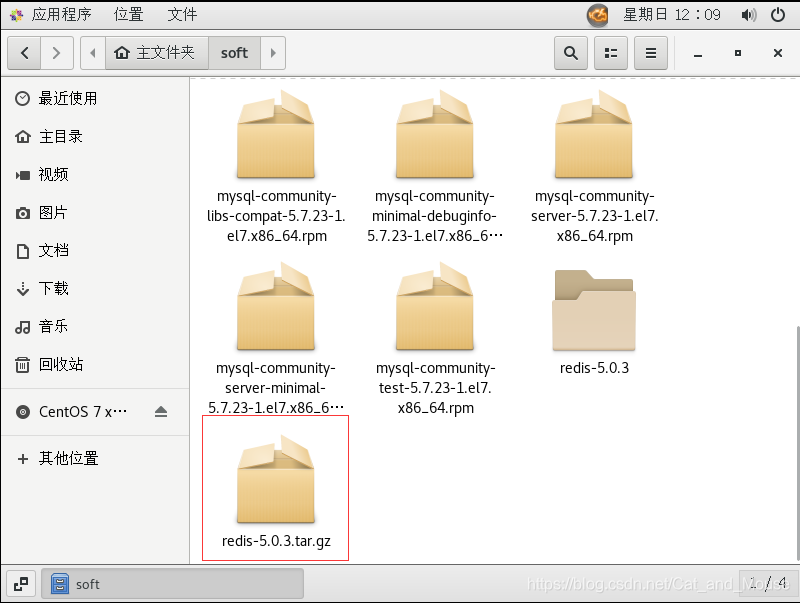This screenshot has width=800, height=603.
Task: Click the show desktop icon in taskbar
Action: [x=21, y=584]
